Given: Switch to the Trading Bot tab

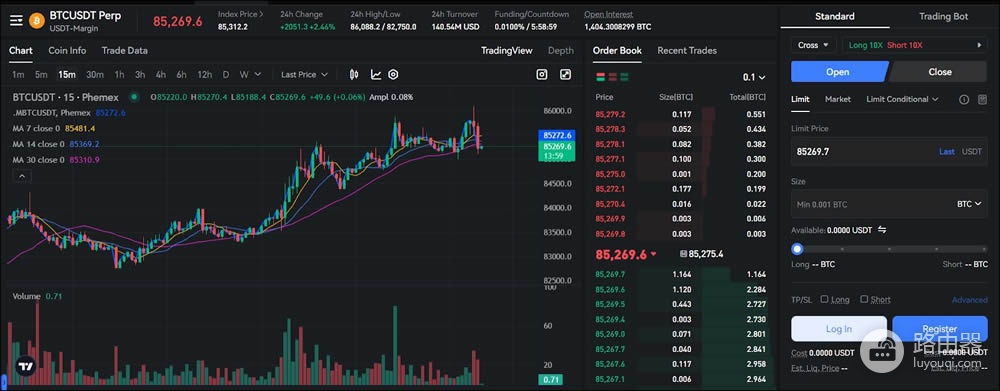Looking at the screenshot, I should coord(943,17).
